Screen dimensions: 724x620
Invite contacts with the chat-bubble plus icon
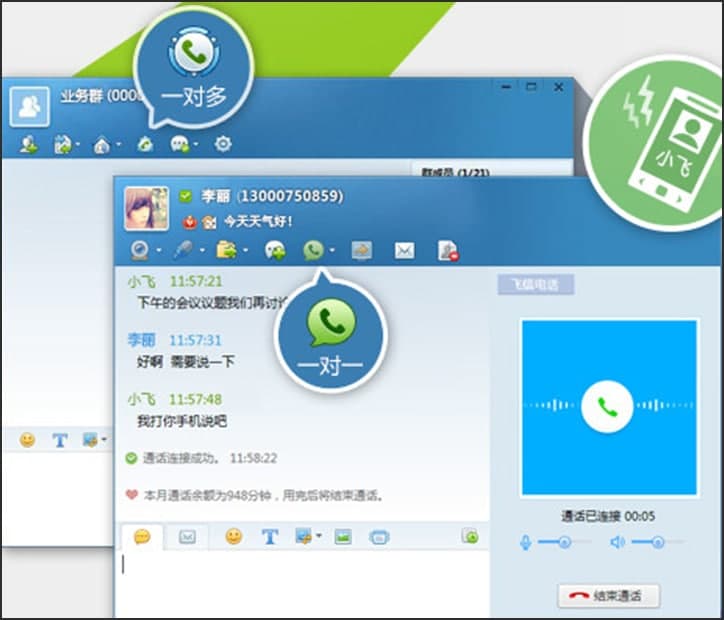pyautogui.click(x=275, y=251)
